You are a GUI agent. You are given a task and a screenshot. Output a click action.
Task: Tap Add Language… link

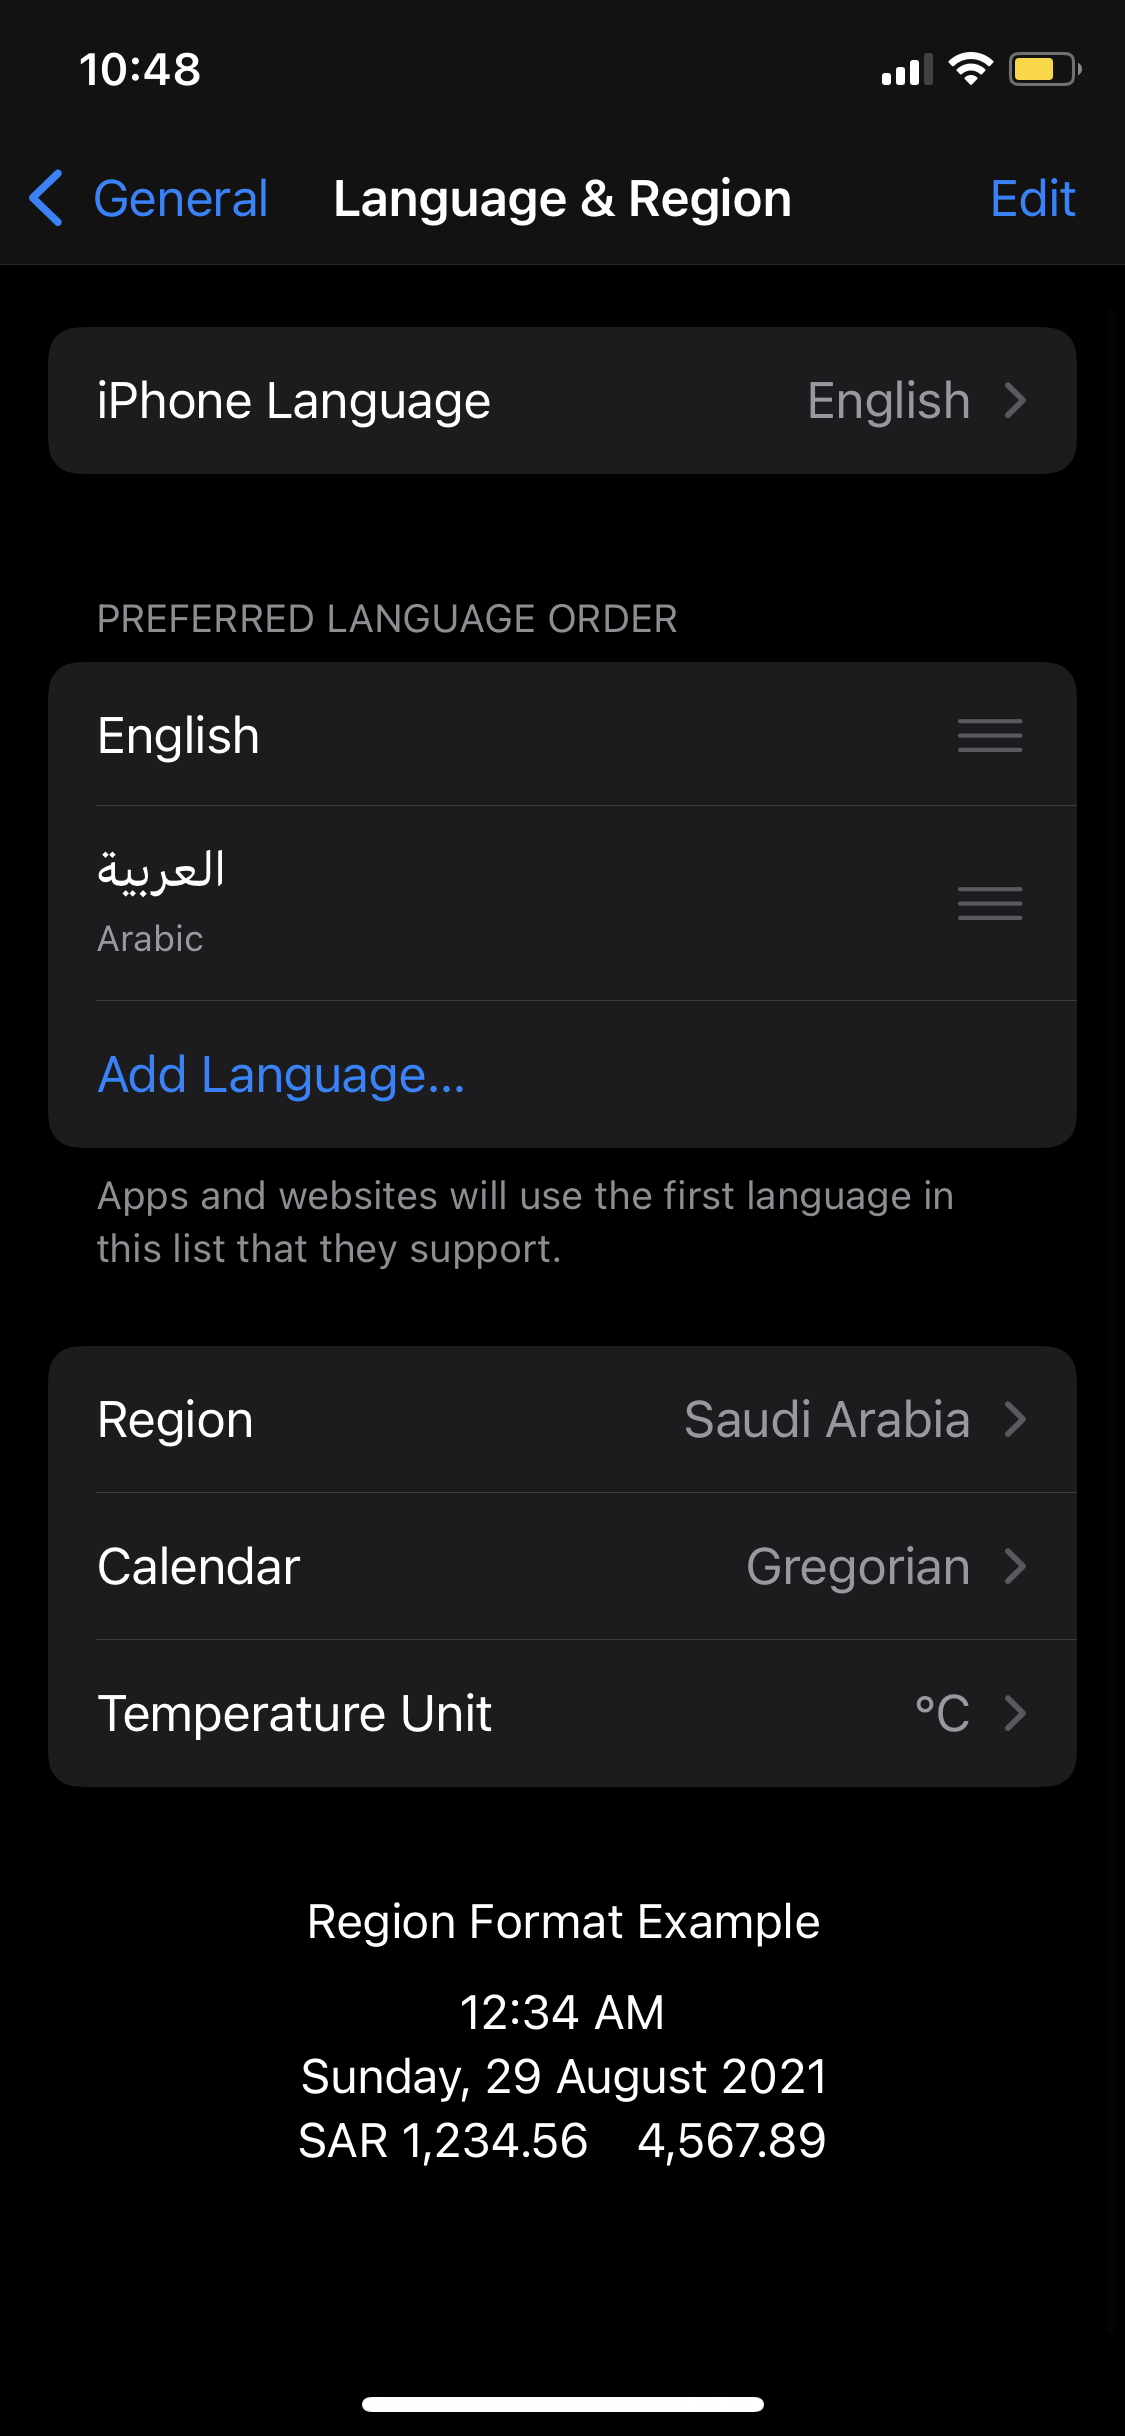click(281, 1075)
